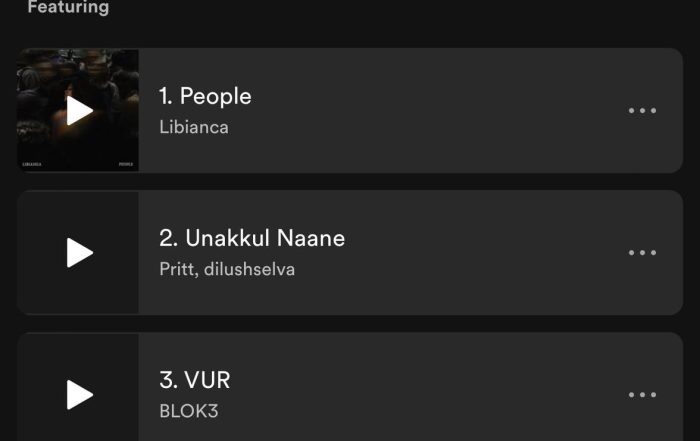Click the song title "1. People"
The width and height of the screenshot is (700, 441).
[x=205, y=96]
